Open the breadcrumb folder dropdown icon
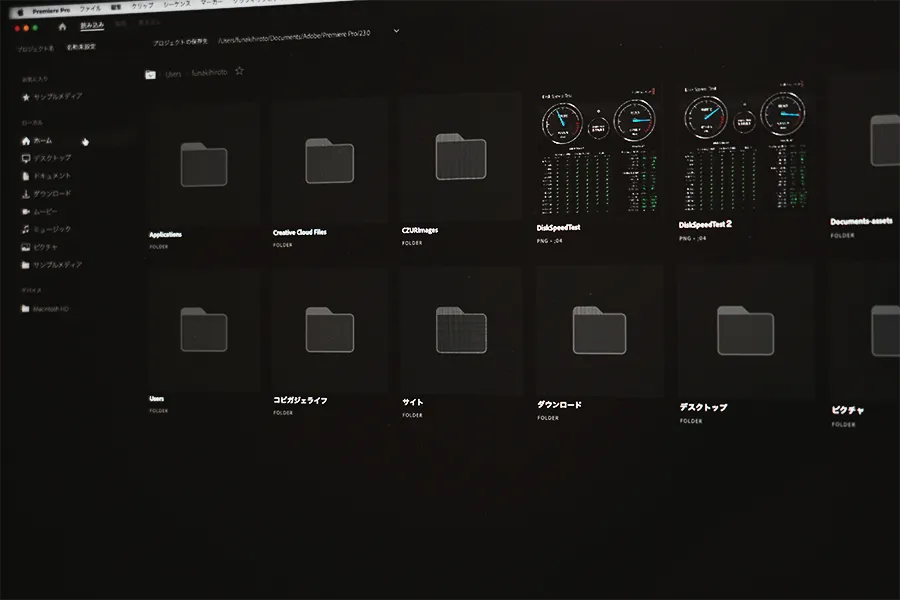 tap(150, 74)
